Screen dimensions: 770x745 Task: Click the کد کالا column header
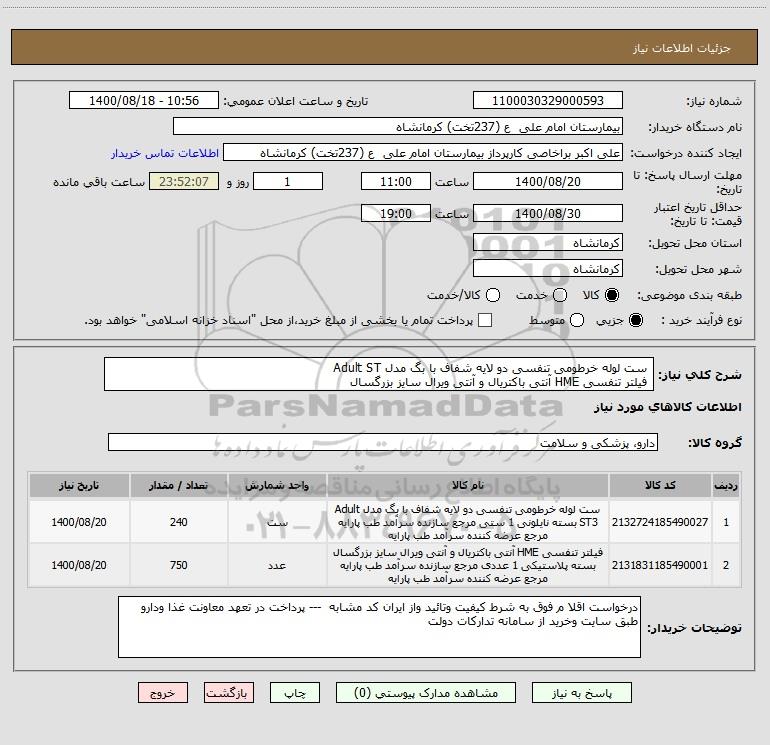click(660, 485)
